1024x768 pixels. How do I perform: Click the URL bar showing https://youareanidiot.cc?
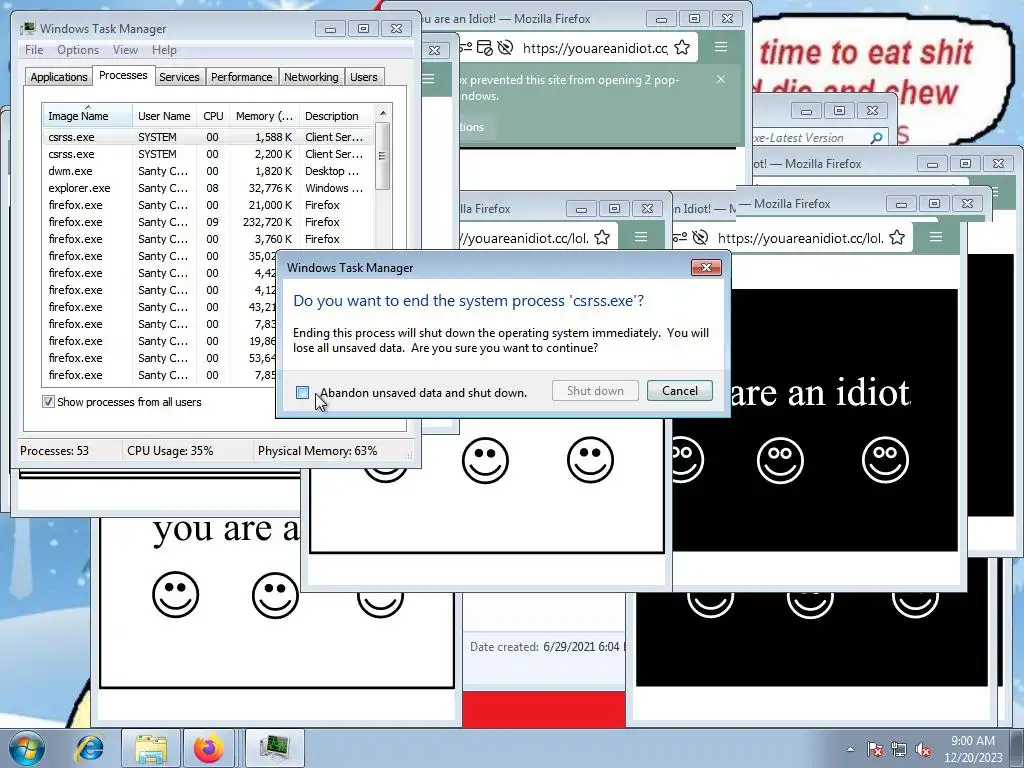(x=595, y=48)
